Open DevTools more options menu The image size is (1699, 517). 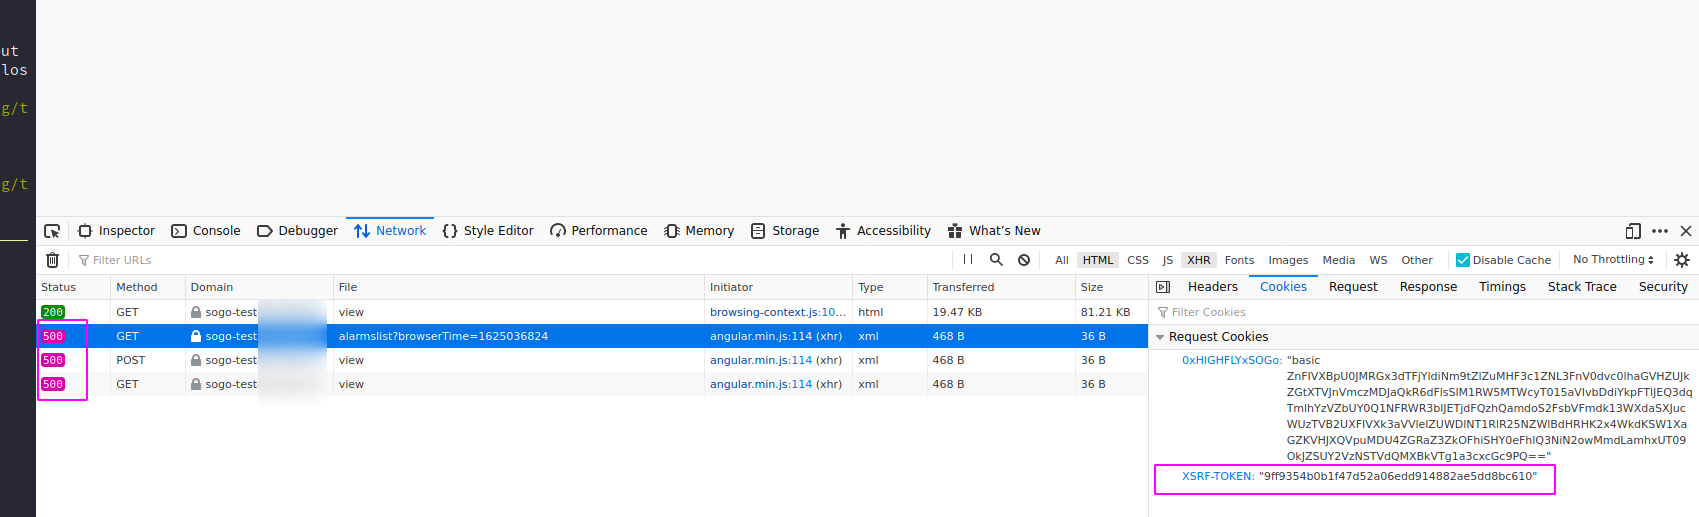[x=1660, y=231]
